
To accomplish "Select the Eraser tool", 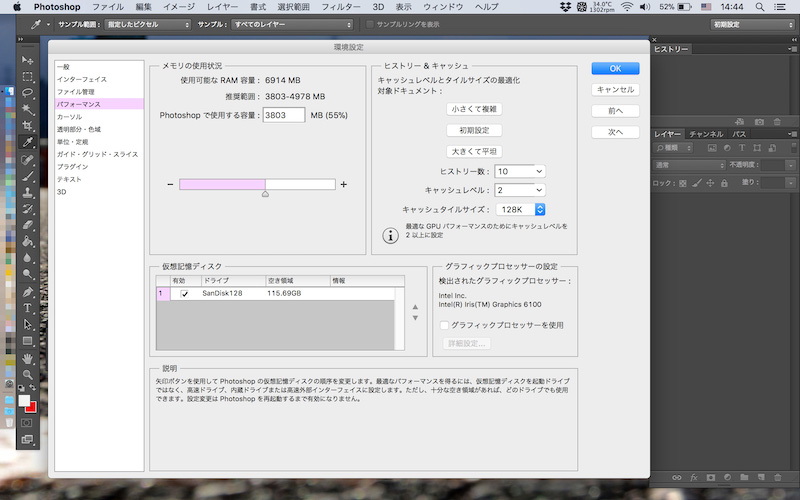I will coord(28,225).
